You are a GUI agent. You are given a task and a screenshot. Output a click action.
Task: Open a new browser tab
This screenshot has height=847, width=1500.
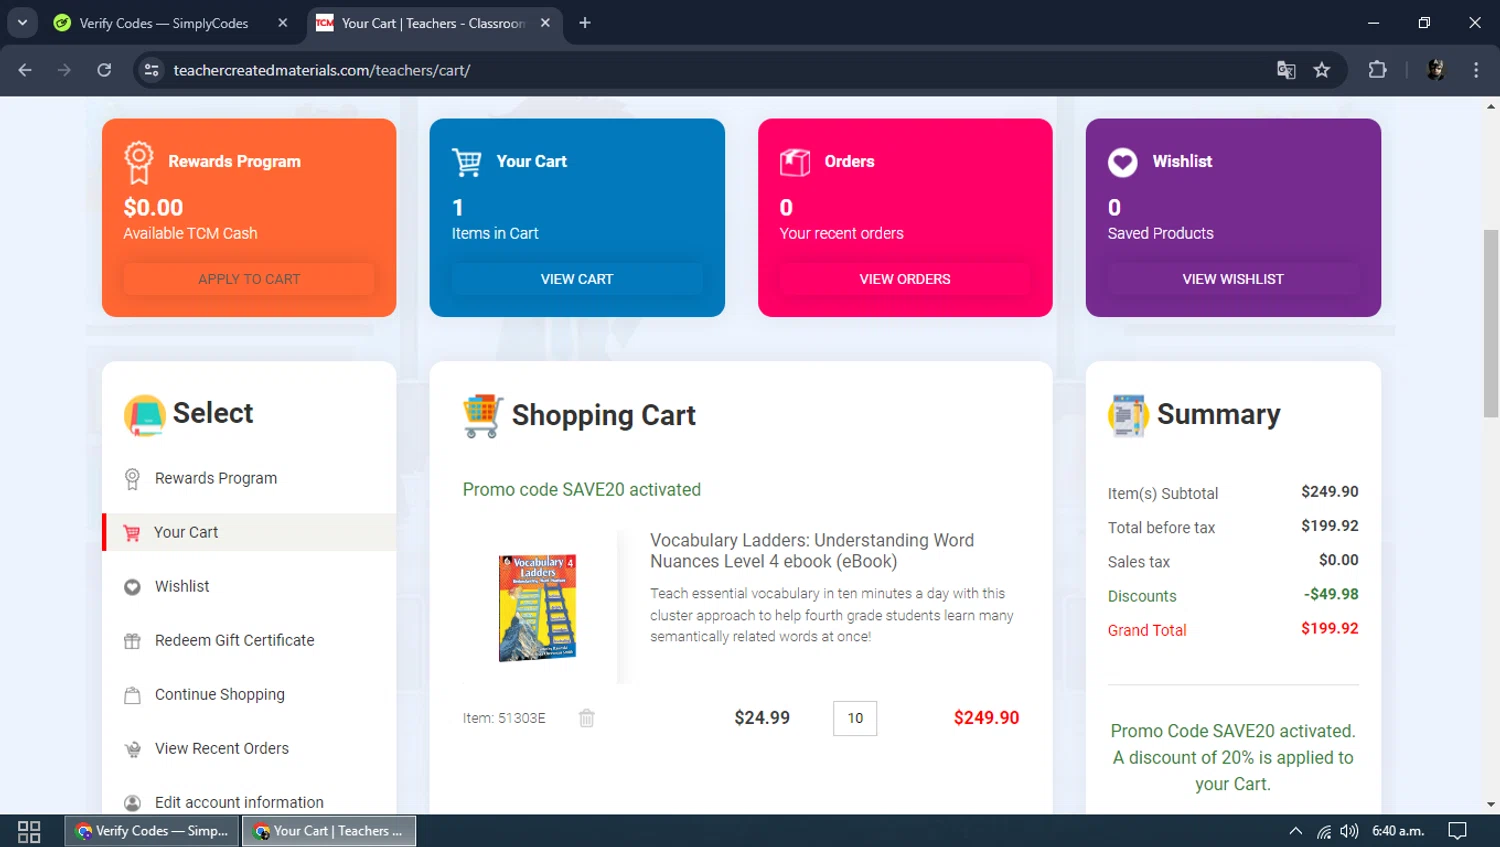click(x=585, y=23)
